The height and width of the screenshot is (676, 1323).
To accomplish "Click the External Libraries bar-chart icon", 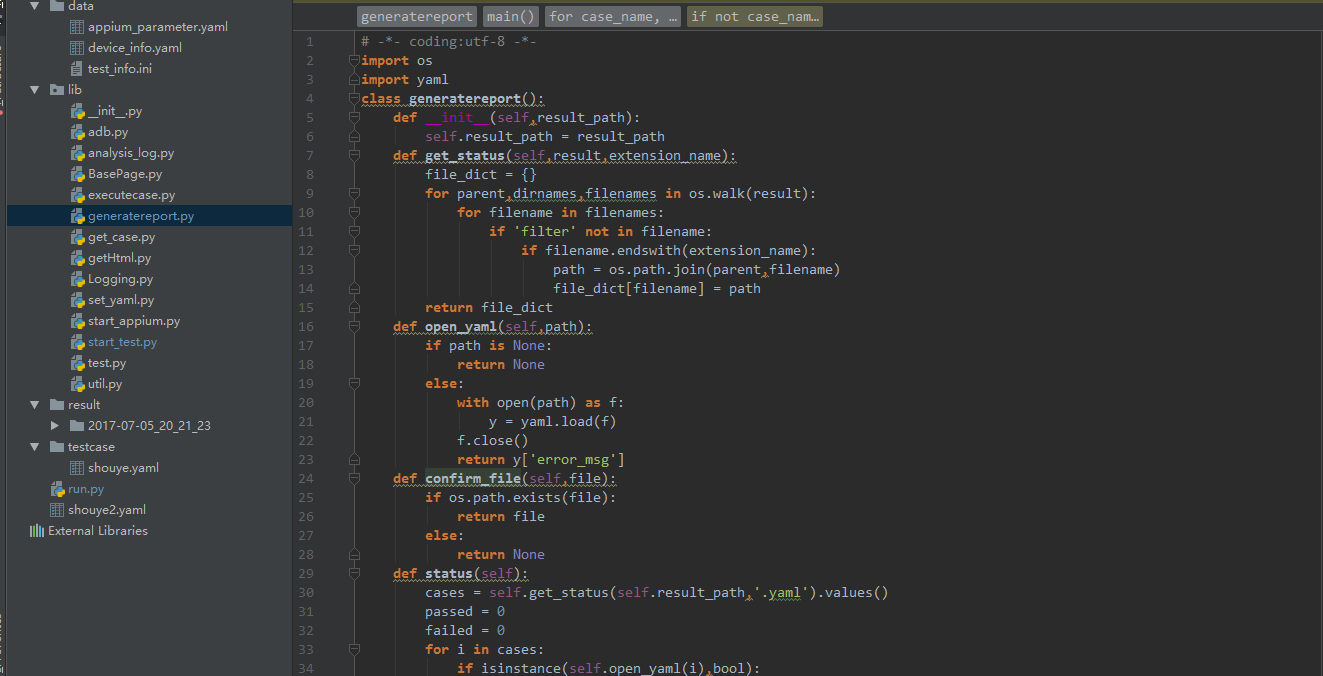I will click(37, 531).
